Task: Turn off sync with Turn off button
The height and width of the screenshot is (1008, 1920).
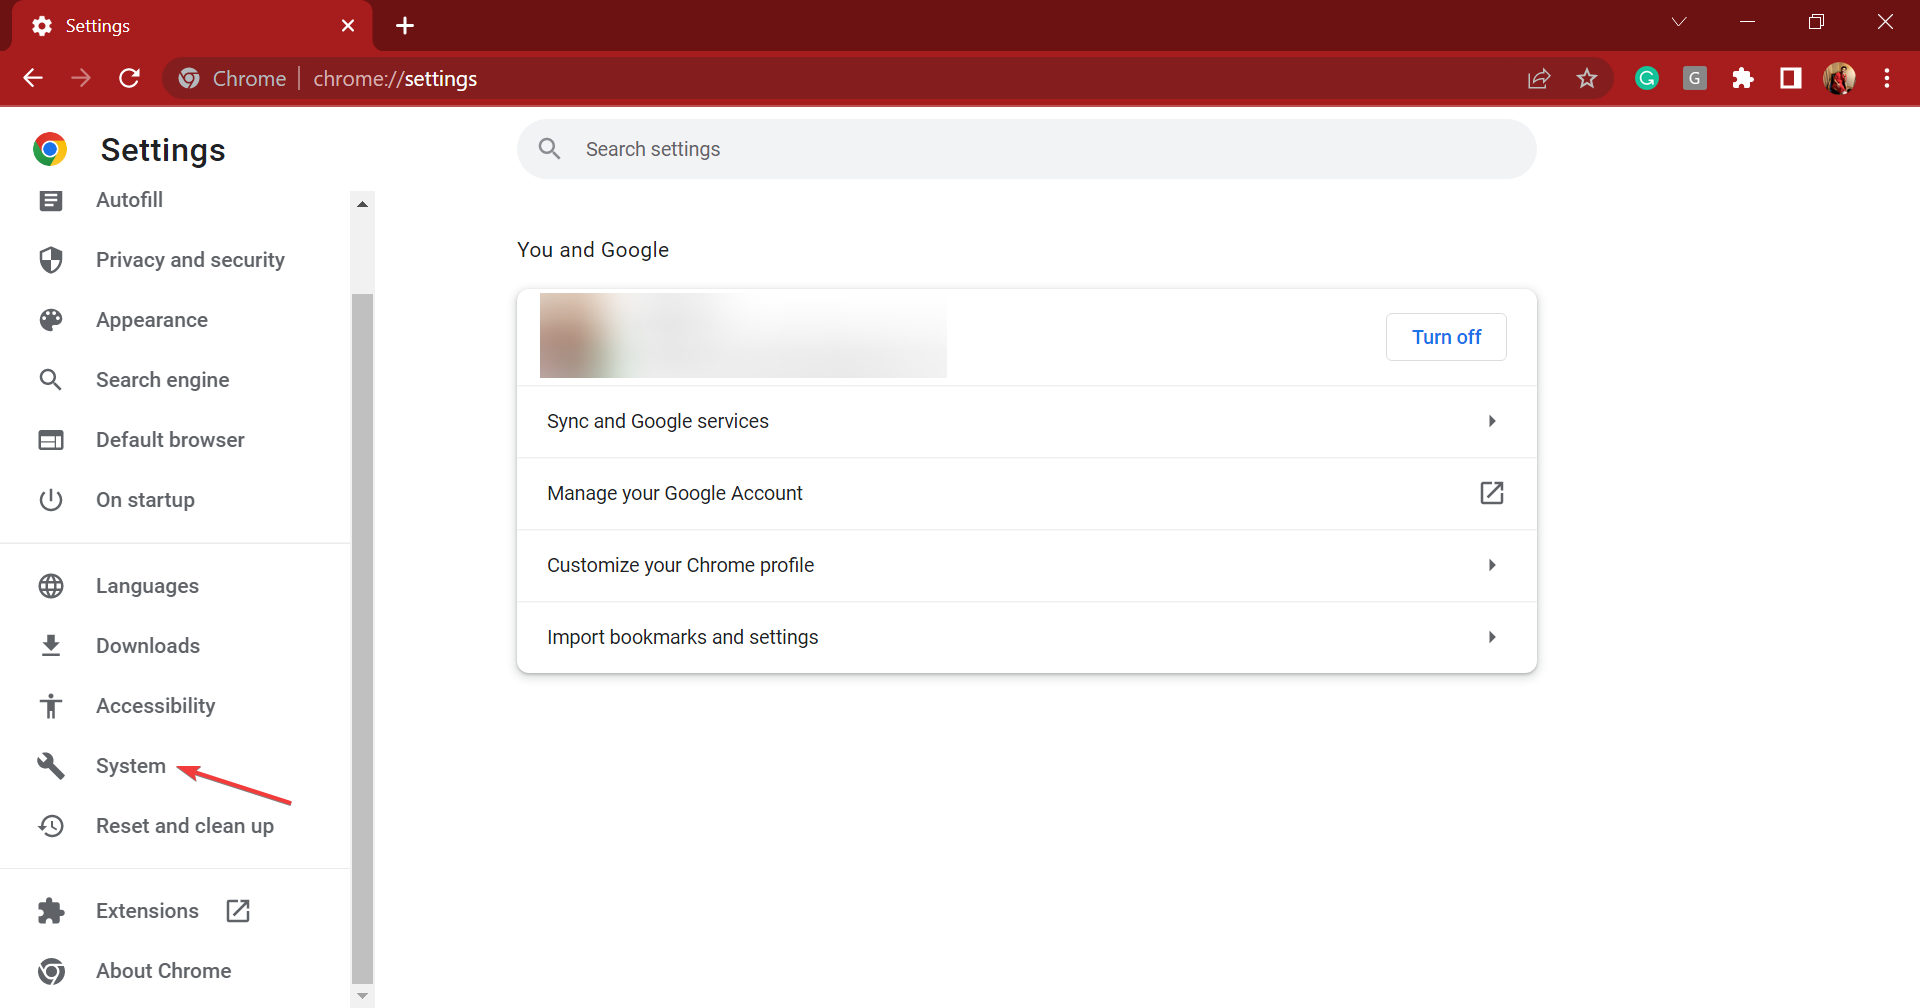Action: point(1446,337)
